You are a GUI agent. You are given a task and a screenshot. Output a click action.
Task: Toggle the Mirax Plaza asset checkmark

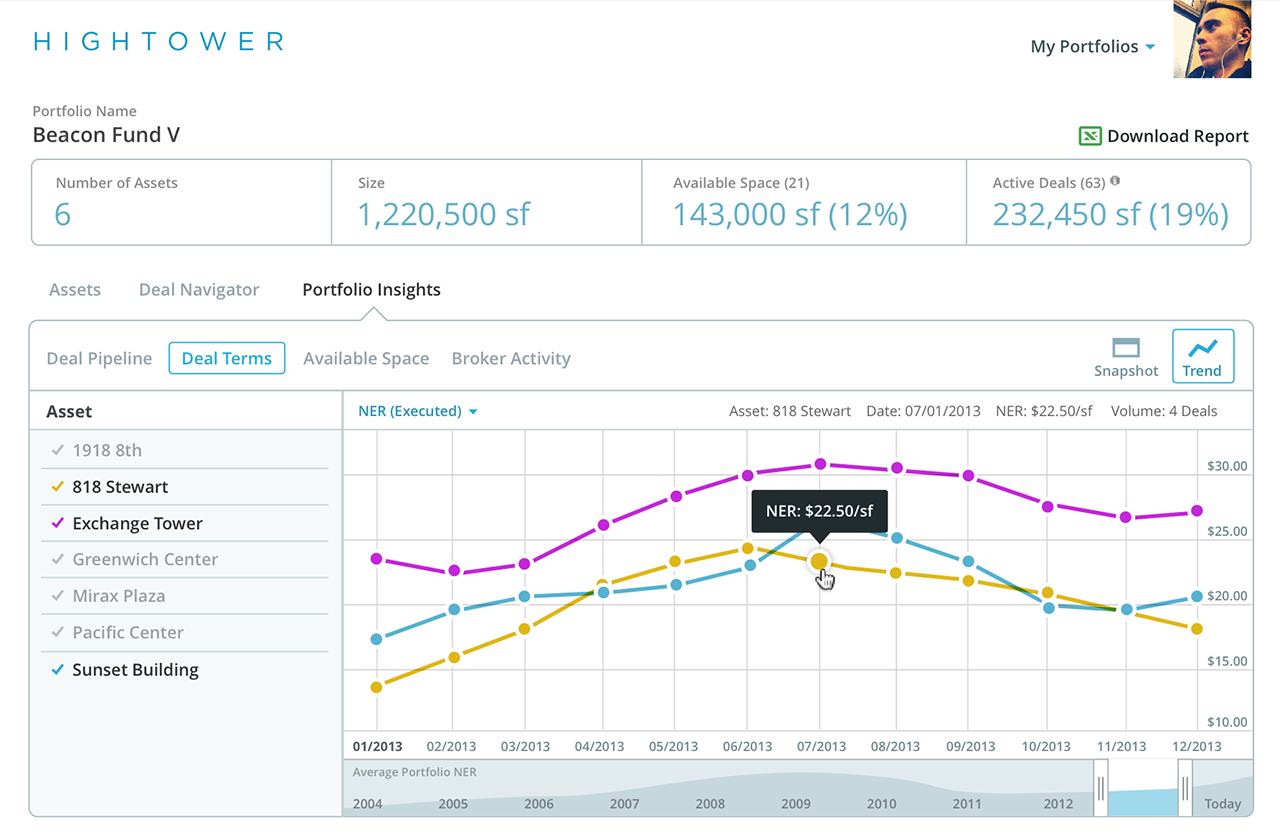coord(57,596)
